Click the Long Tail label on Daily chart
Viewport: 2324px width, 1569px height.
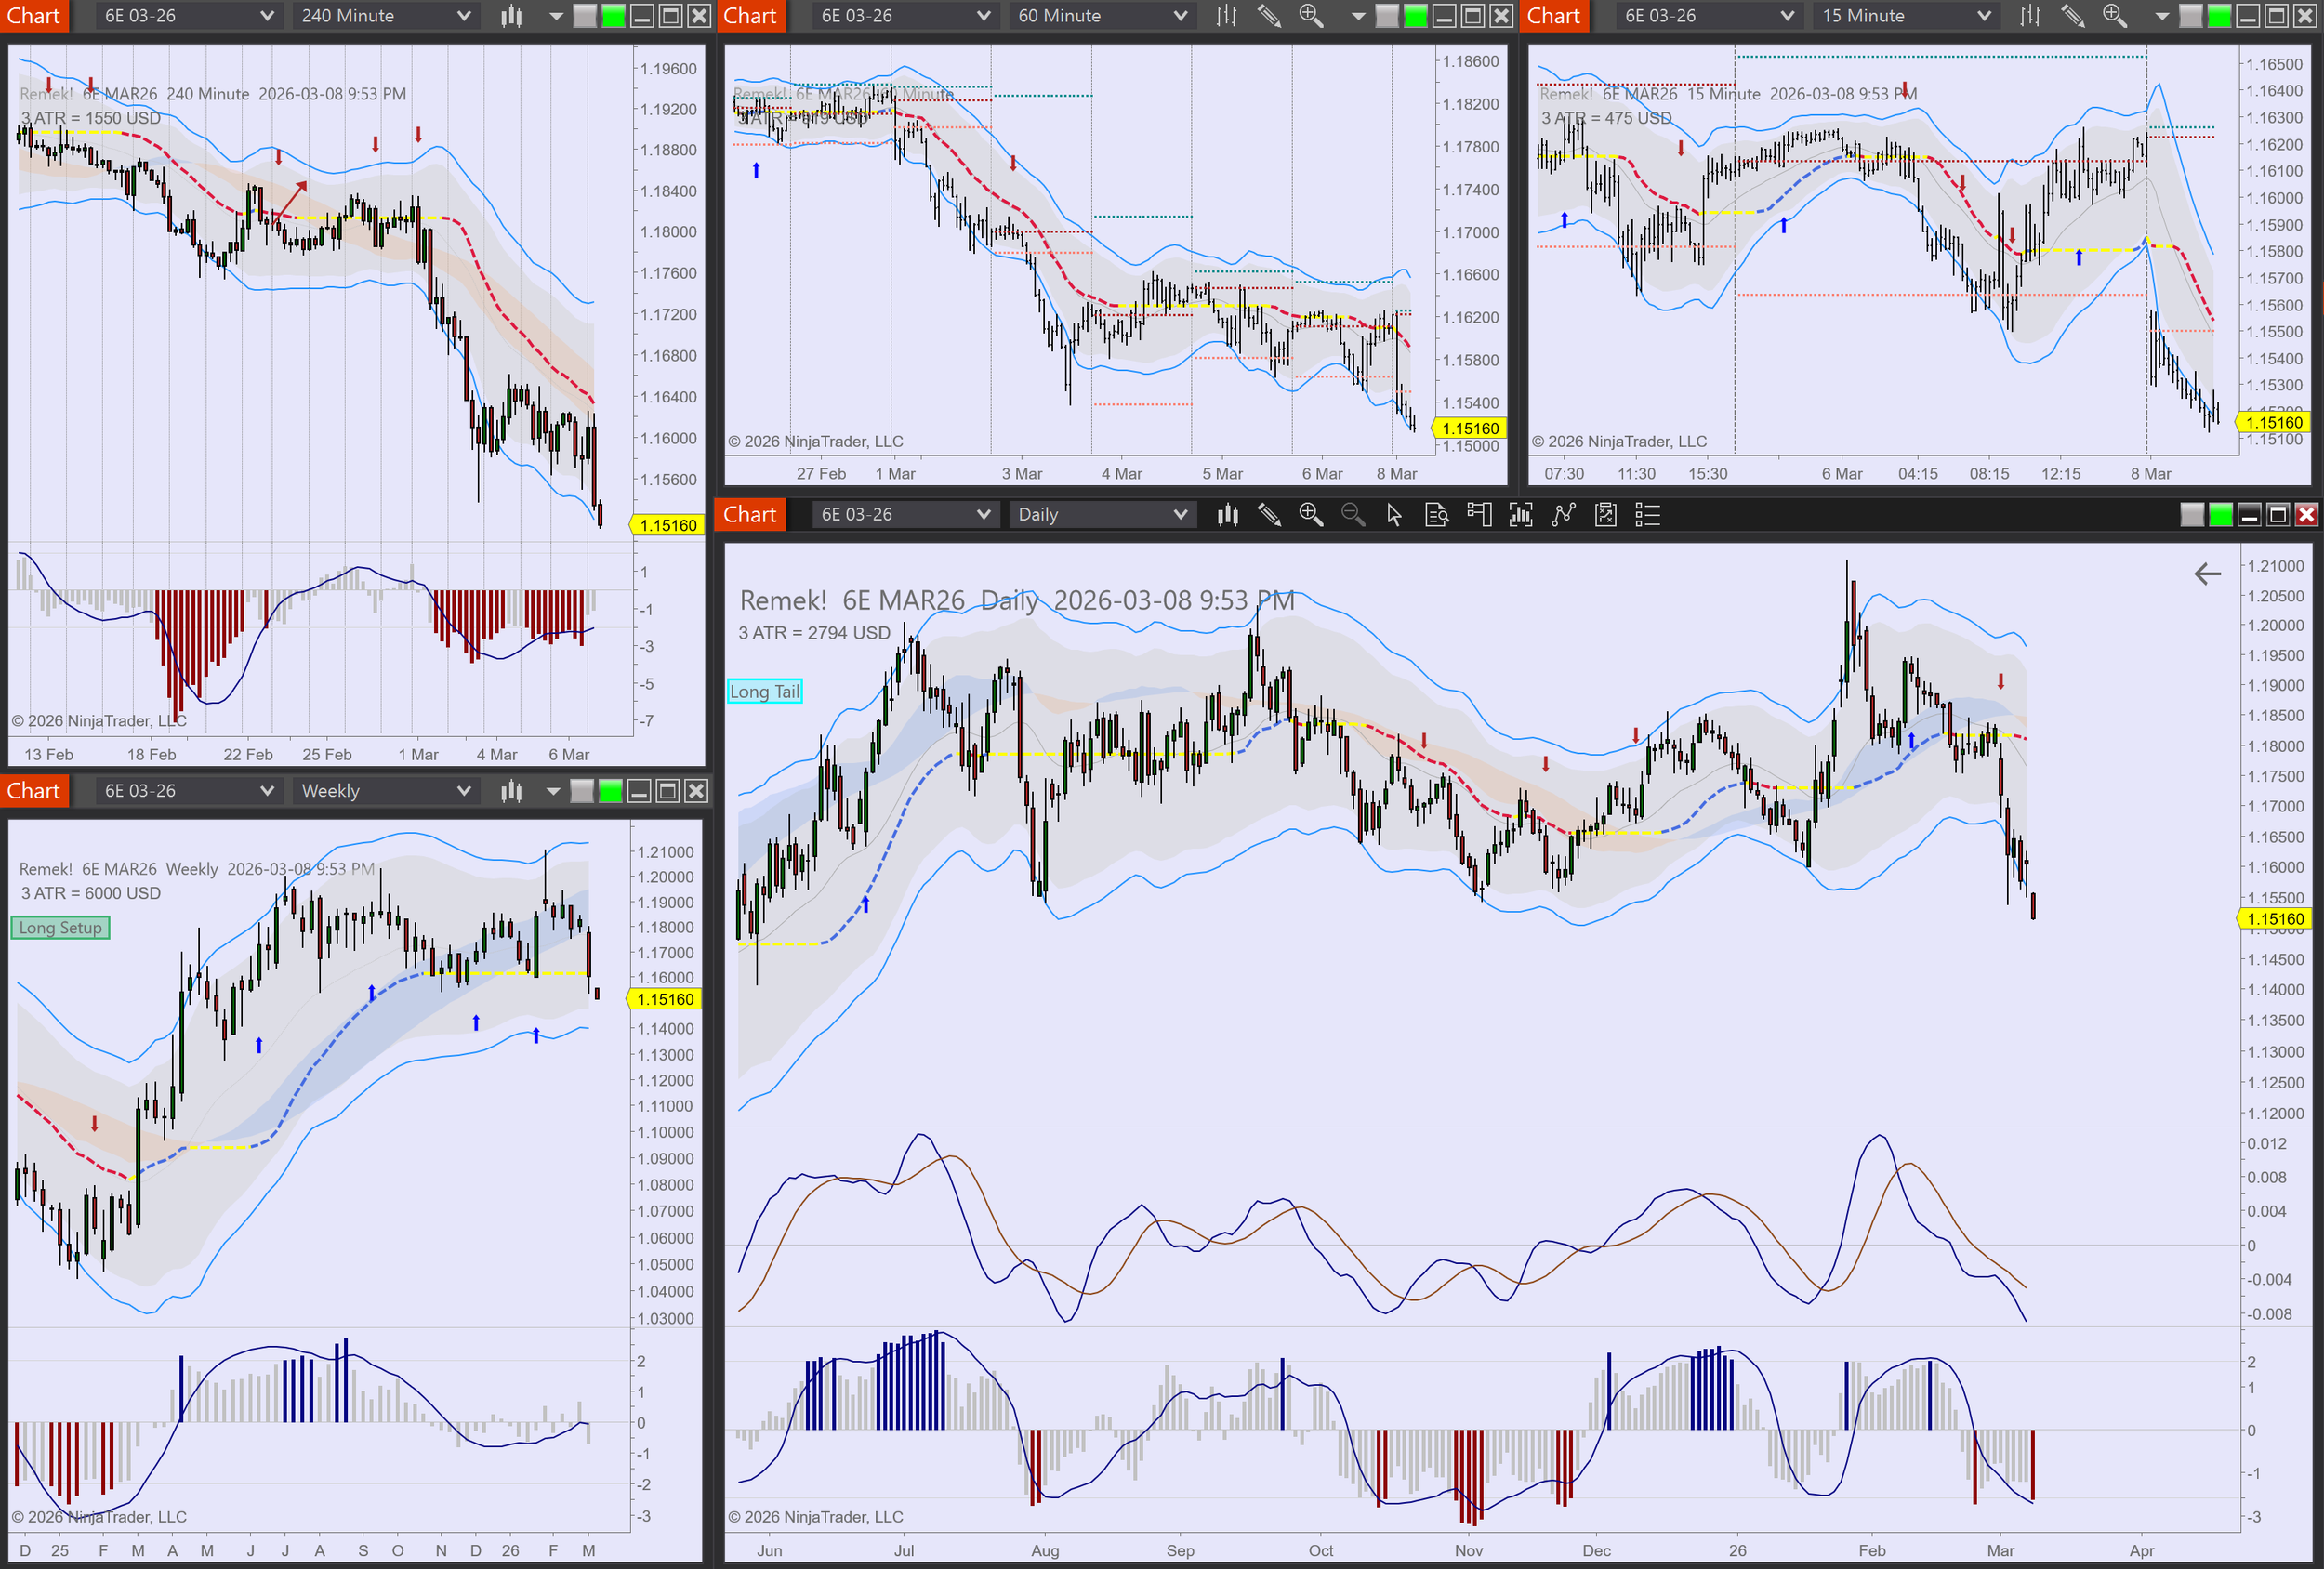(765, 691)
